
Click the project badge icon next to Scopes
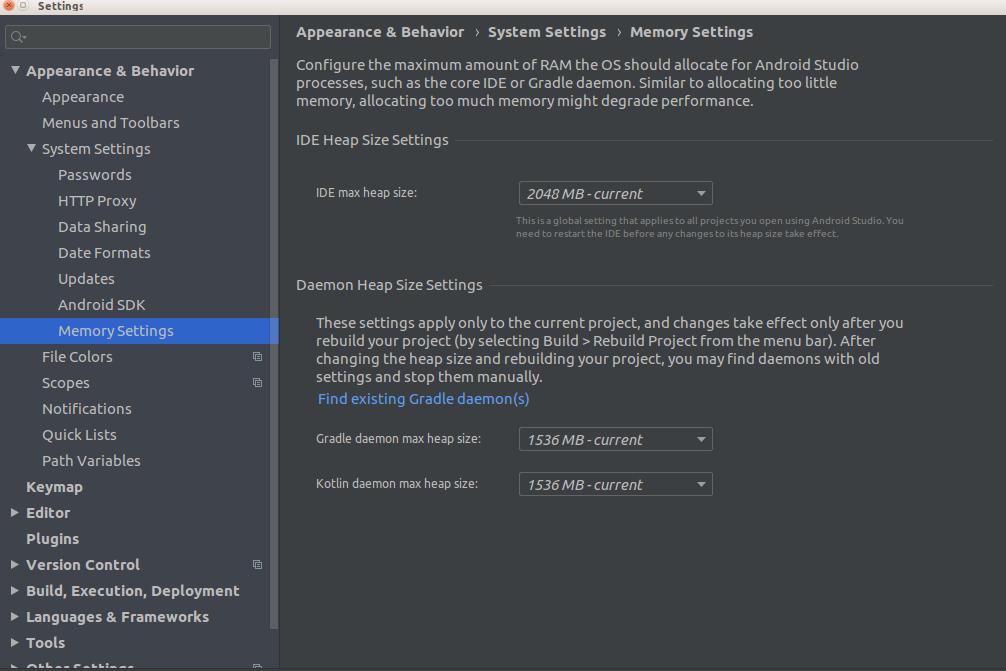[x=257, y=382]
